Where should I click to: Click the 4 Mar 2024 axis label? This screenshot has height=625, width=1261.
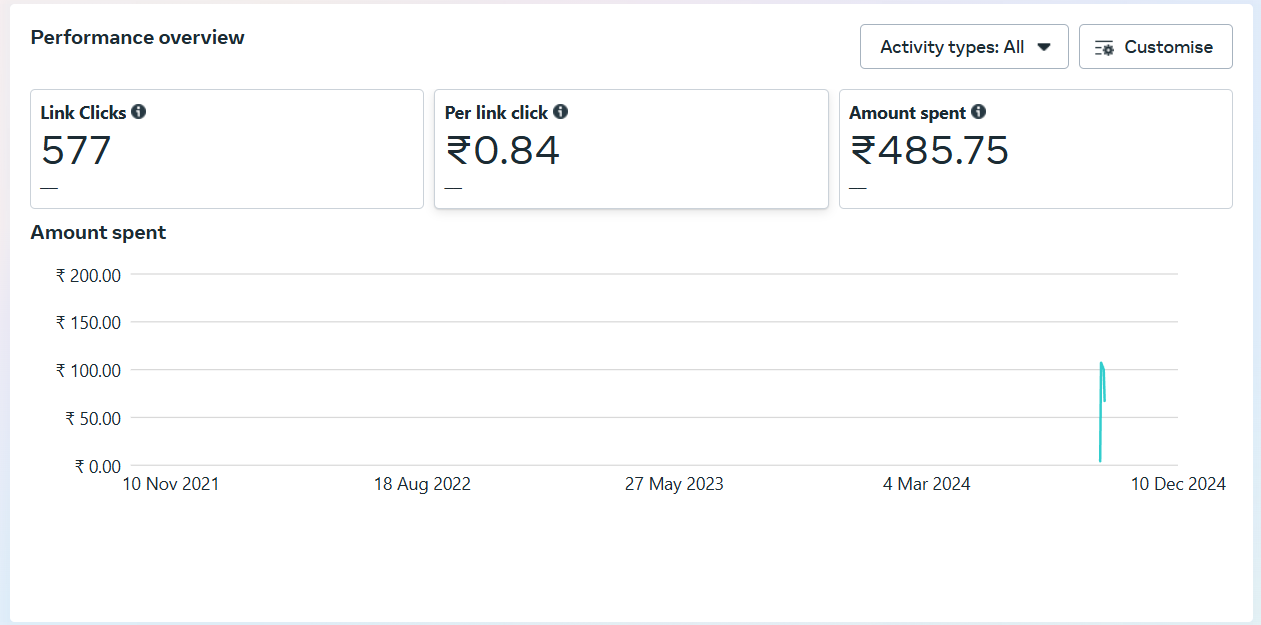(x=926, y=484)
